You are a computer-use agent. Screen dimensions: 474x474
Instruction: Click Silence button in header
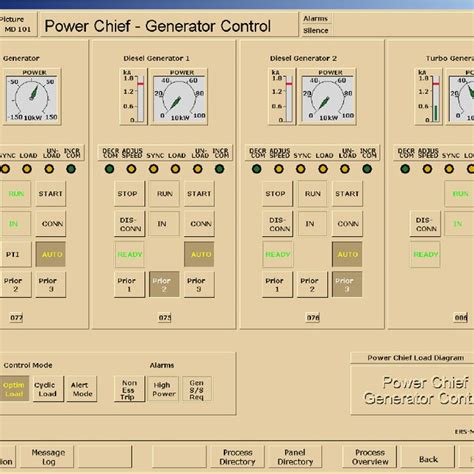point(316,31)
